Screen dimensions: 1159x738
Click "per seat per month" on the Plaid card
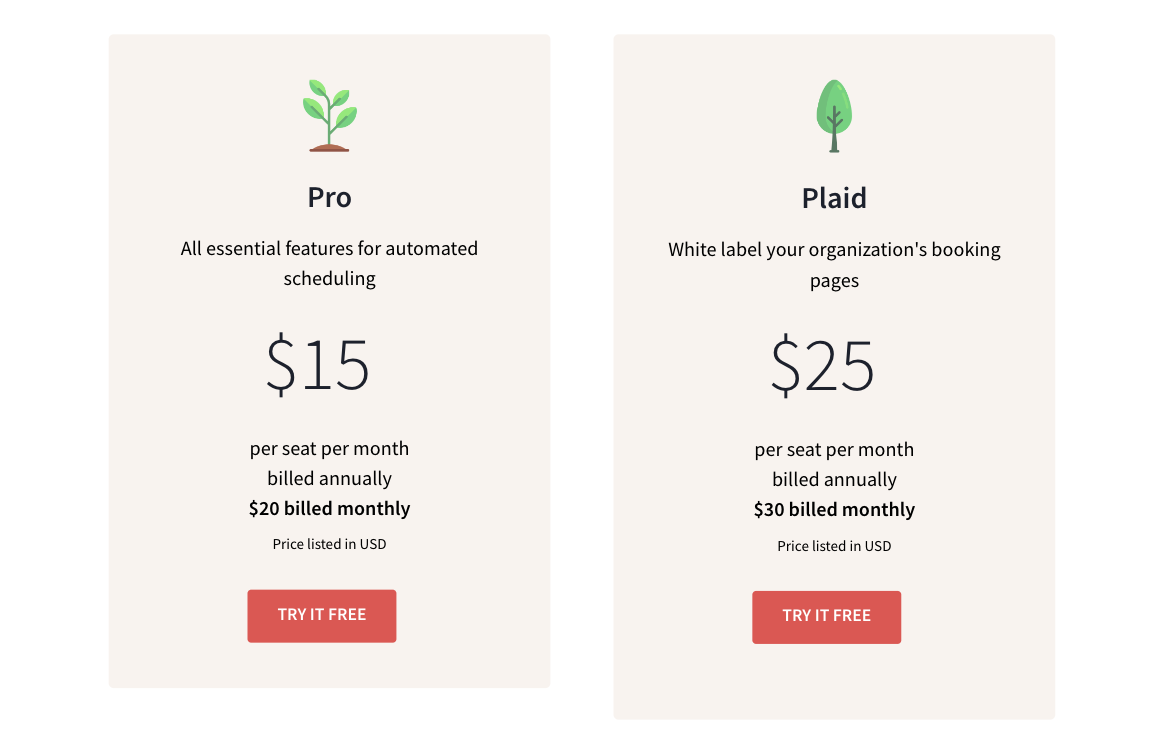click(834, 449)
